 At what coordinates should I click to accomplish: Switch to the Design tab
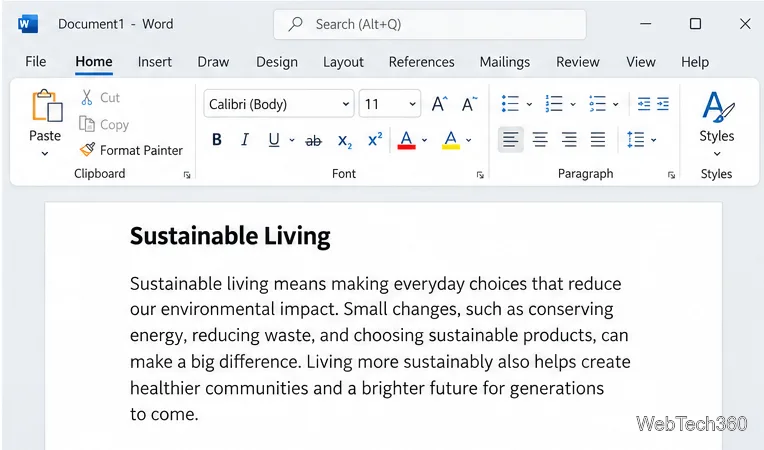(277, 62)
